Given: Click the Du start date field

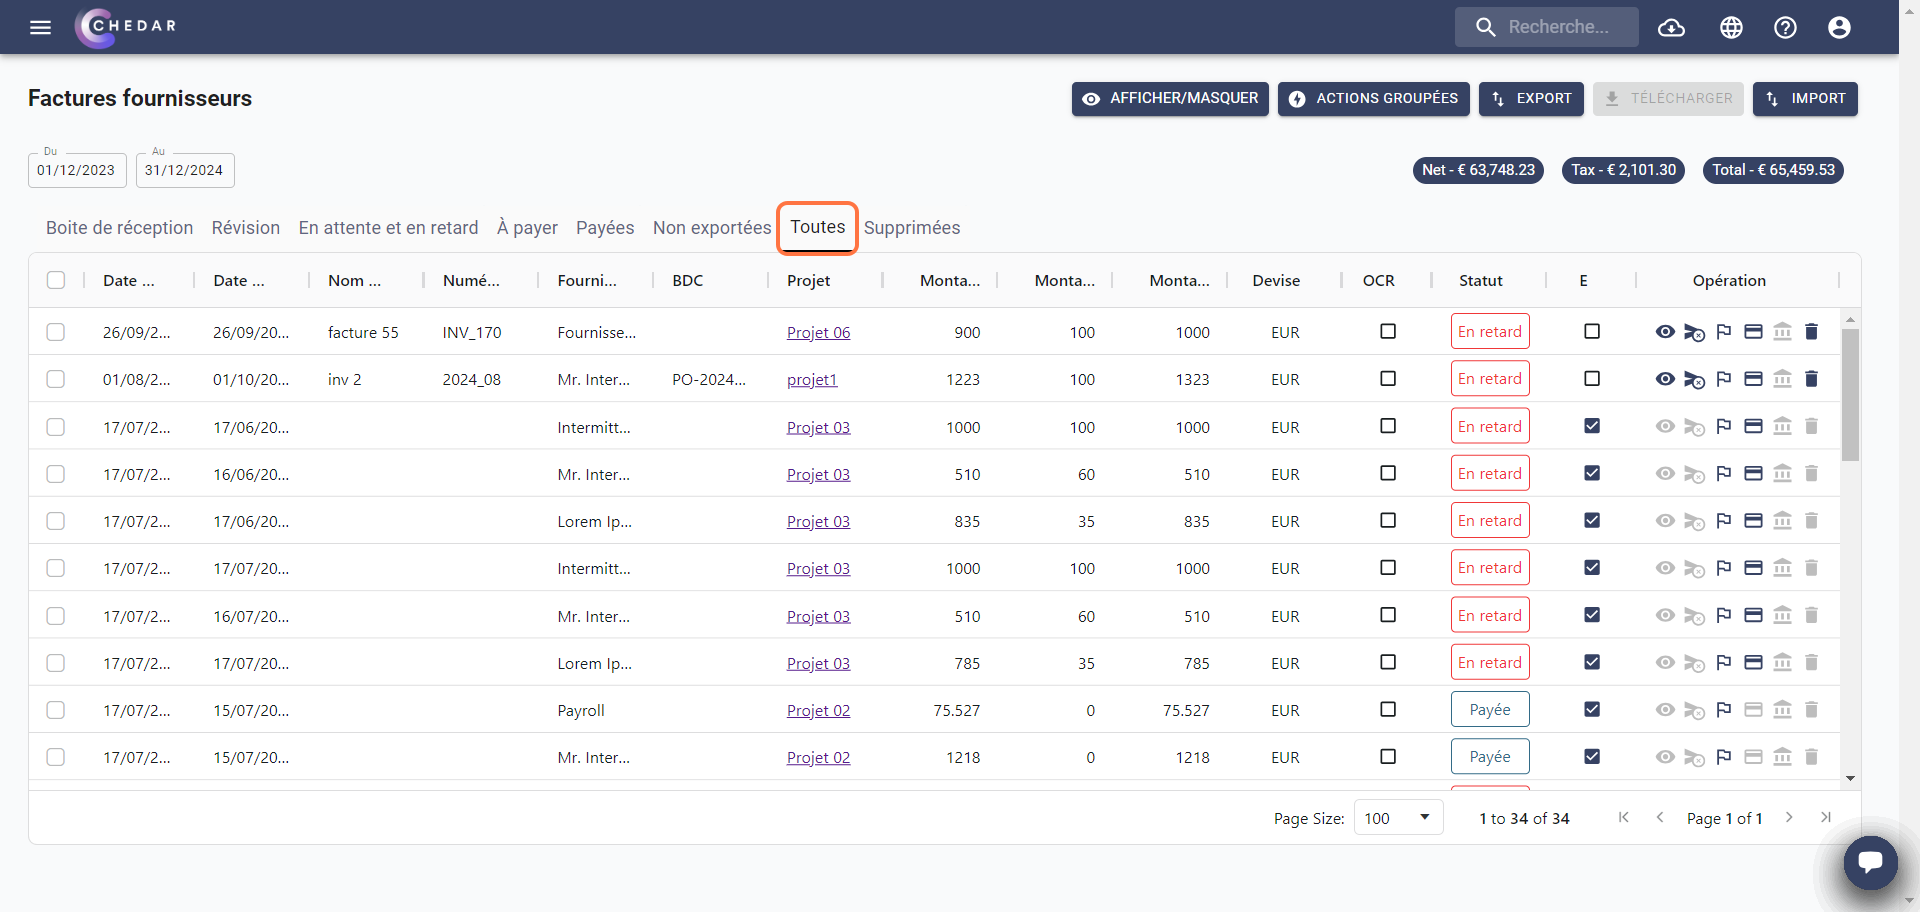Looking at the screenshot, I should [77, 170].
